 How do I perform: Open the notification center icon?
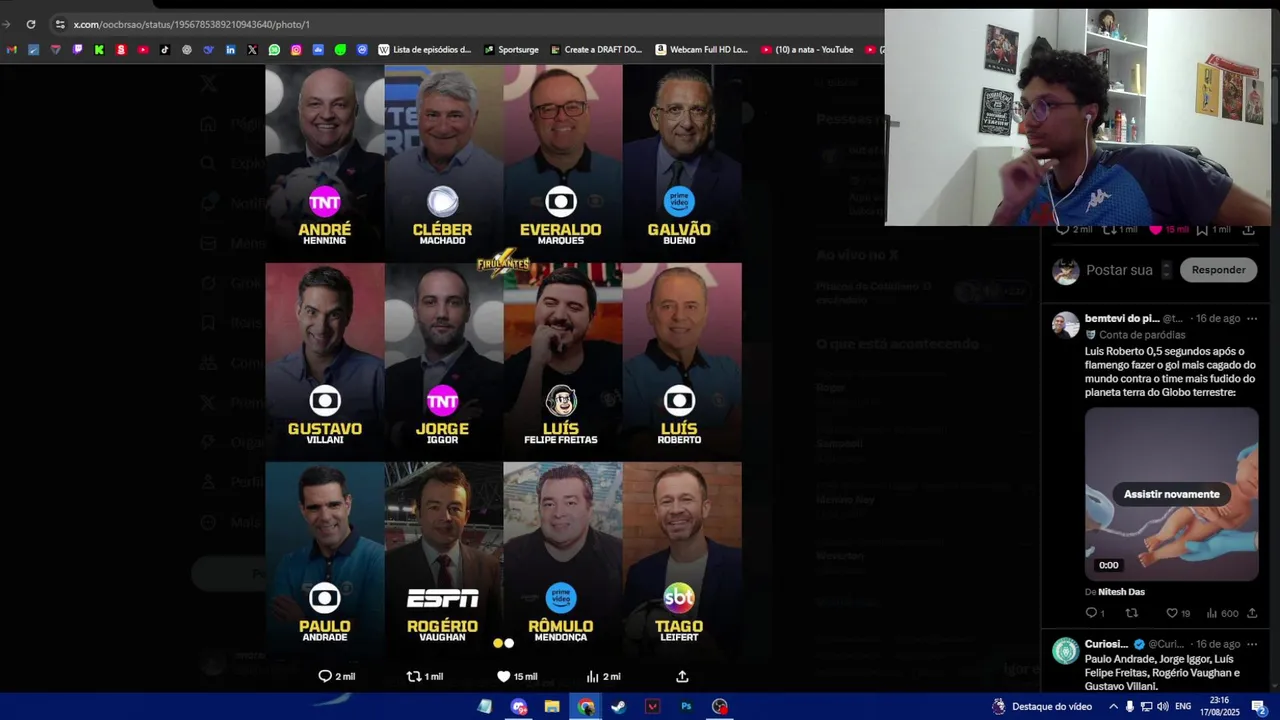[x=1259, y=707]
